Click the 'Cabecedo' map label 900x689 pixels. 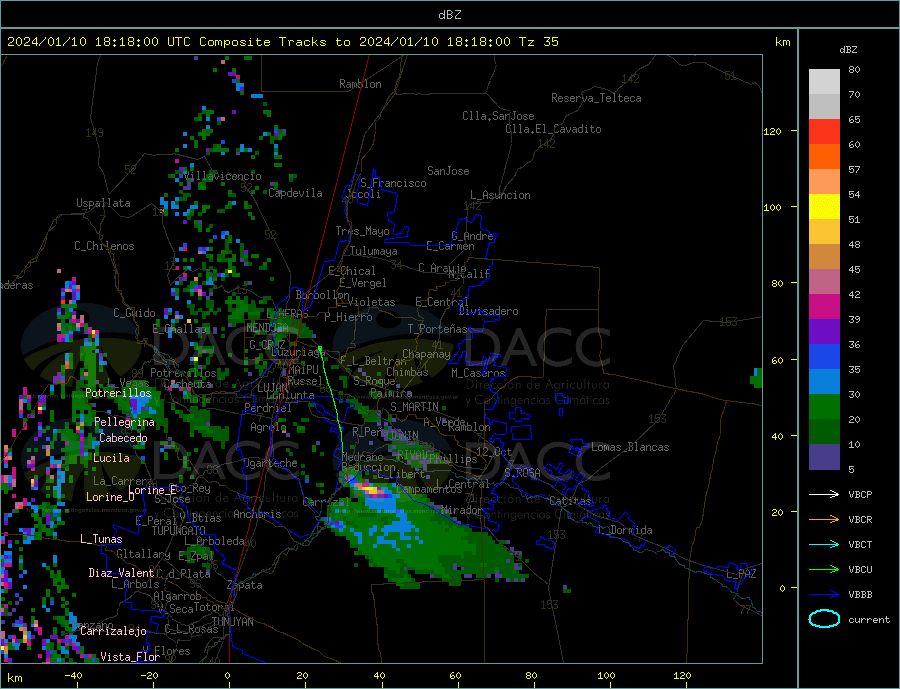click(x=123, y=439)
